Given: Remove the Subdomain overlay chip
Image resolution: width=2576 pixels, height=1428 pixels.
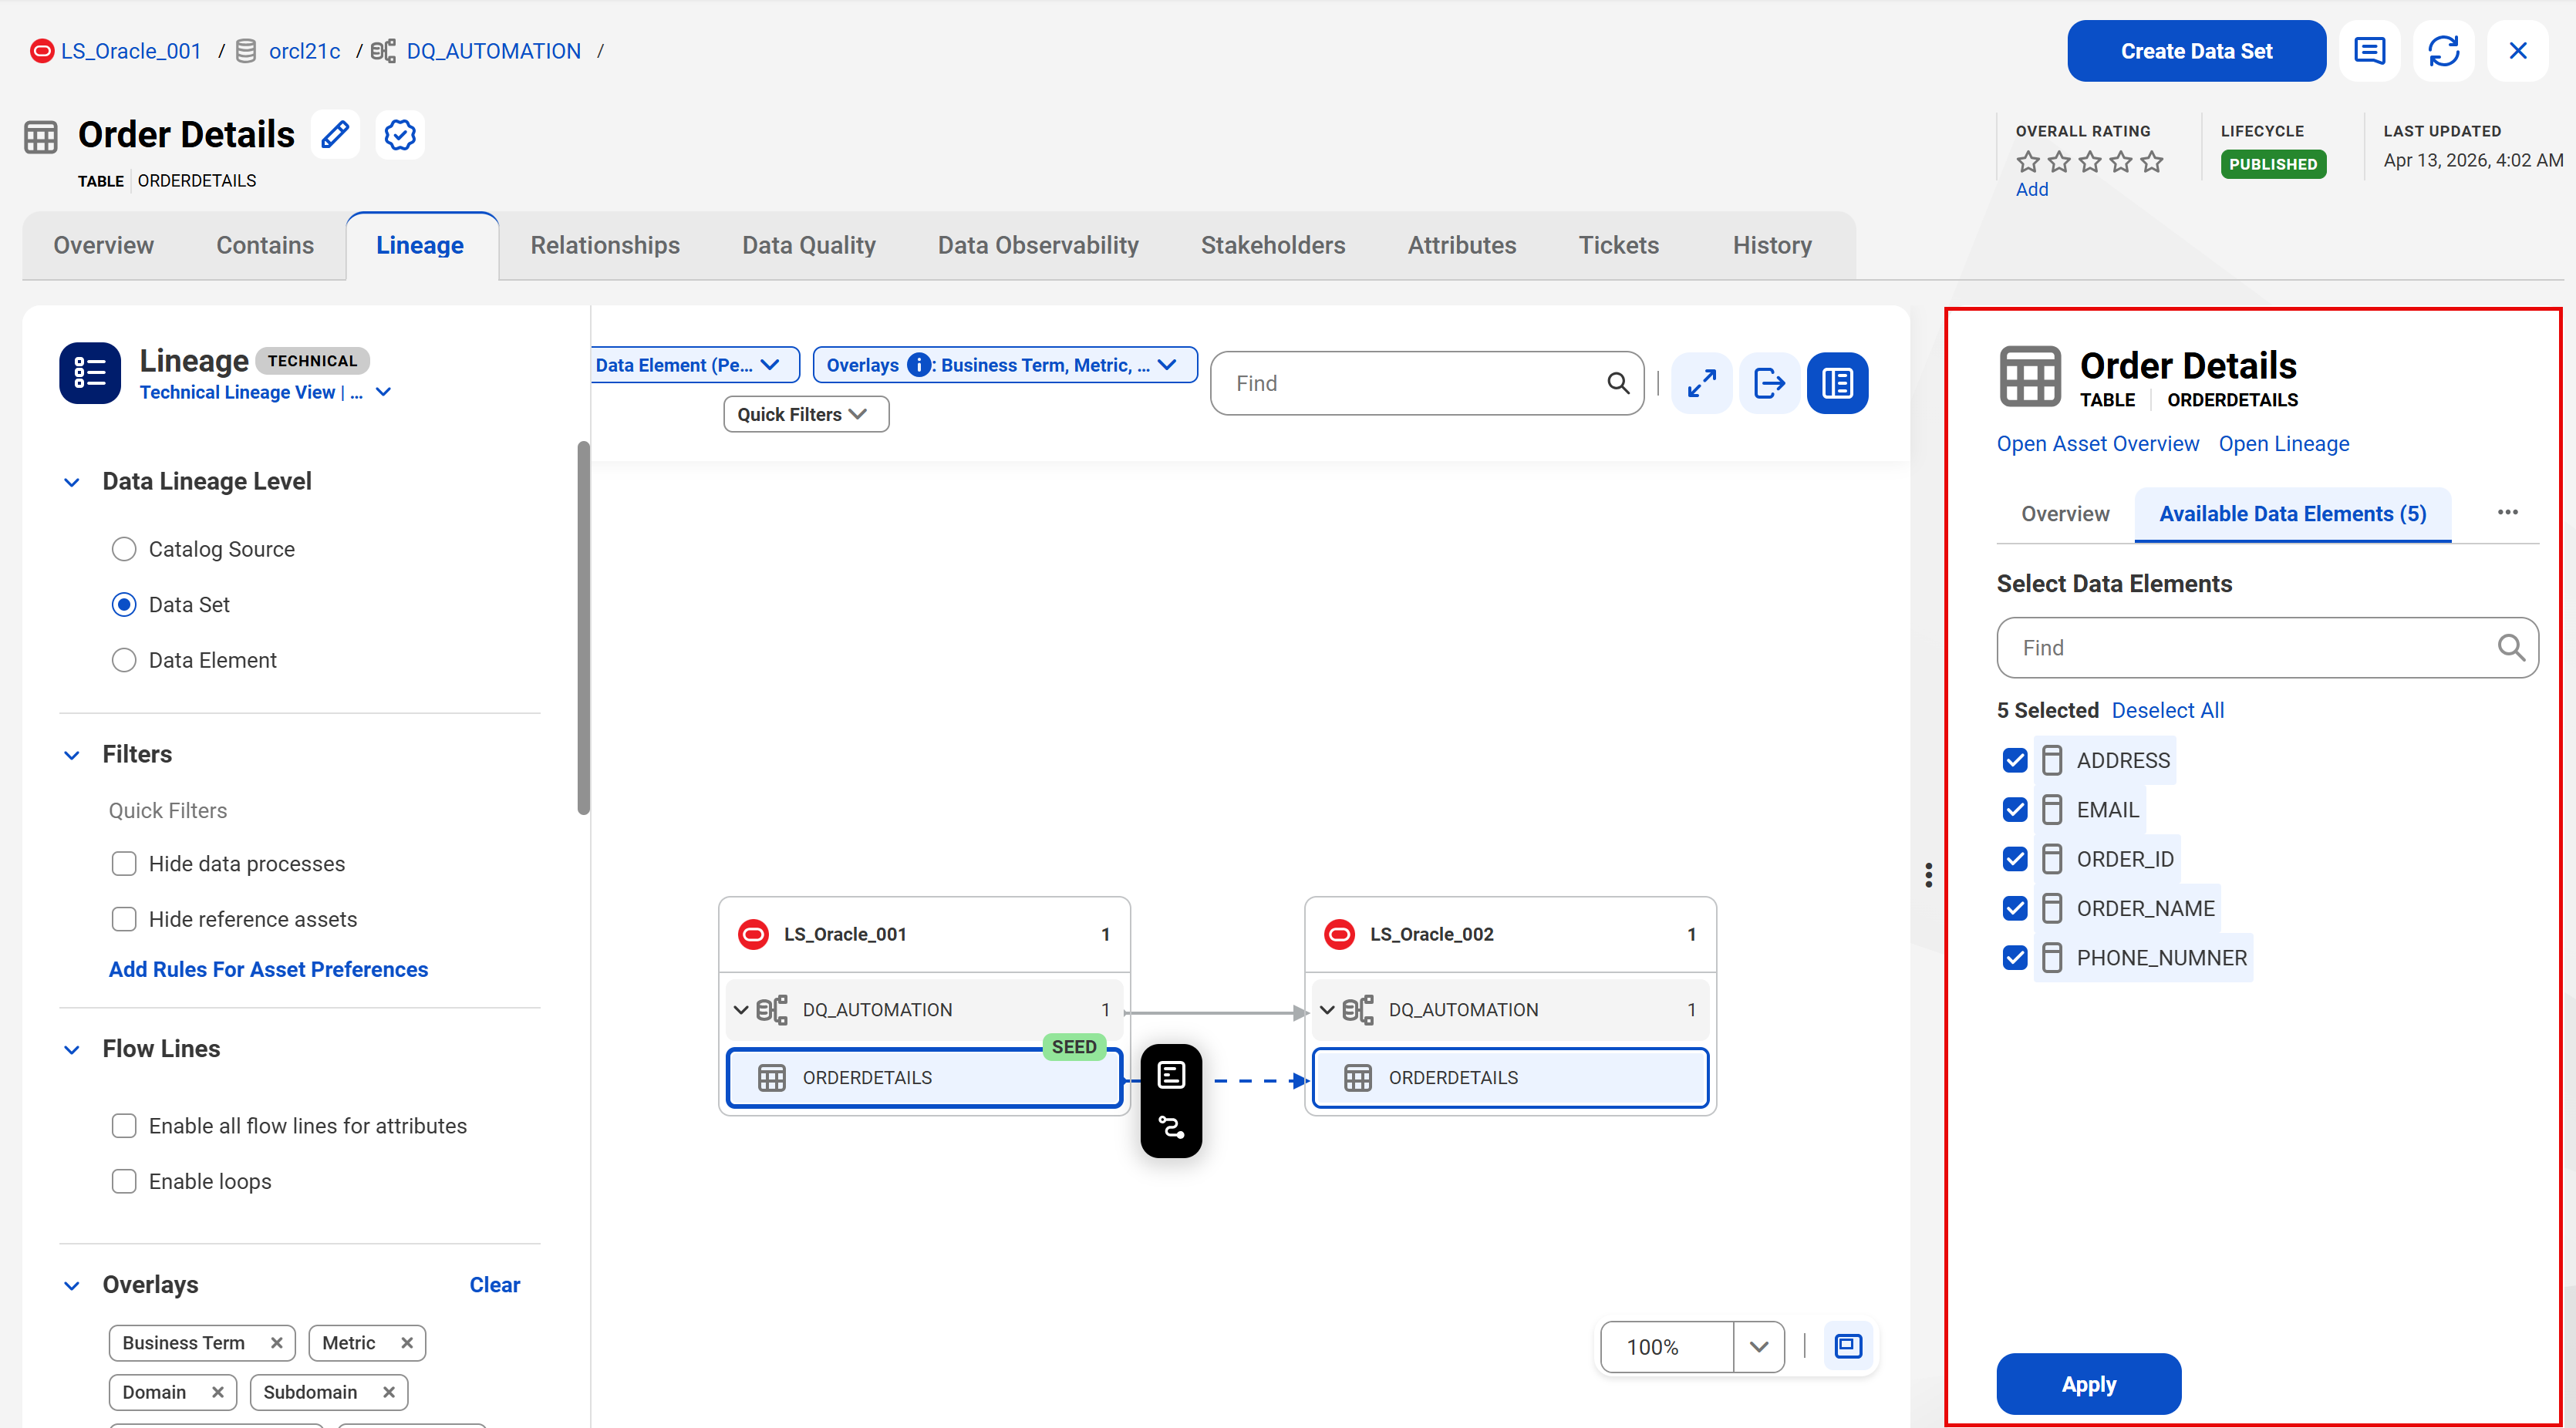Looking at the screenshot, I should (389, 1392).
